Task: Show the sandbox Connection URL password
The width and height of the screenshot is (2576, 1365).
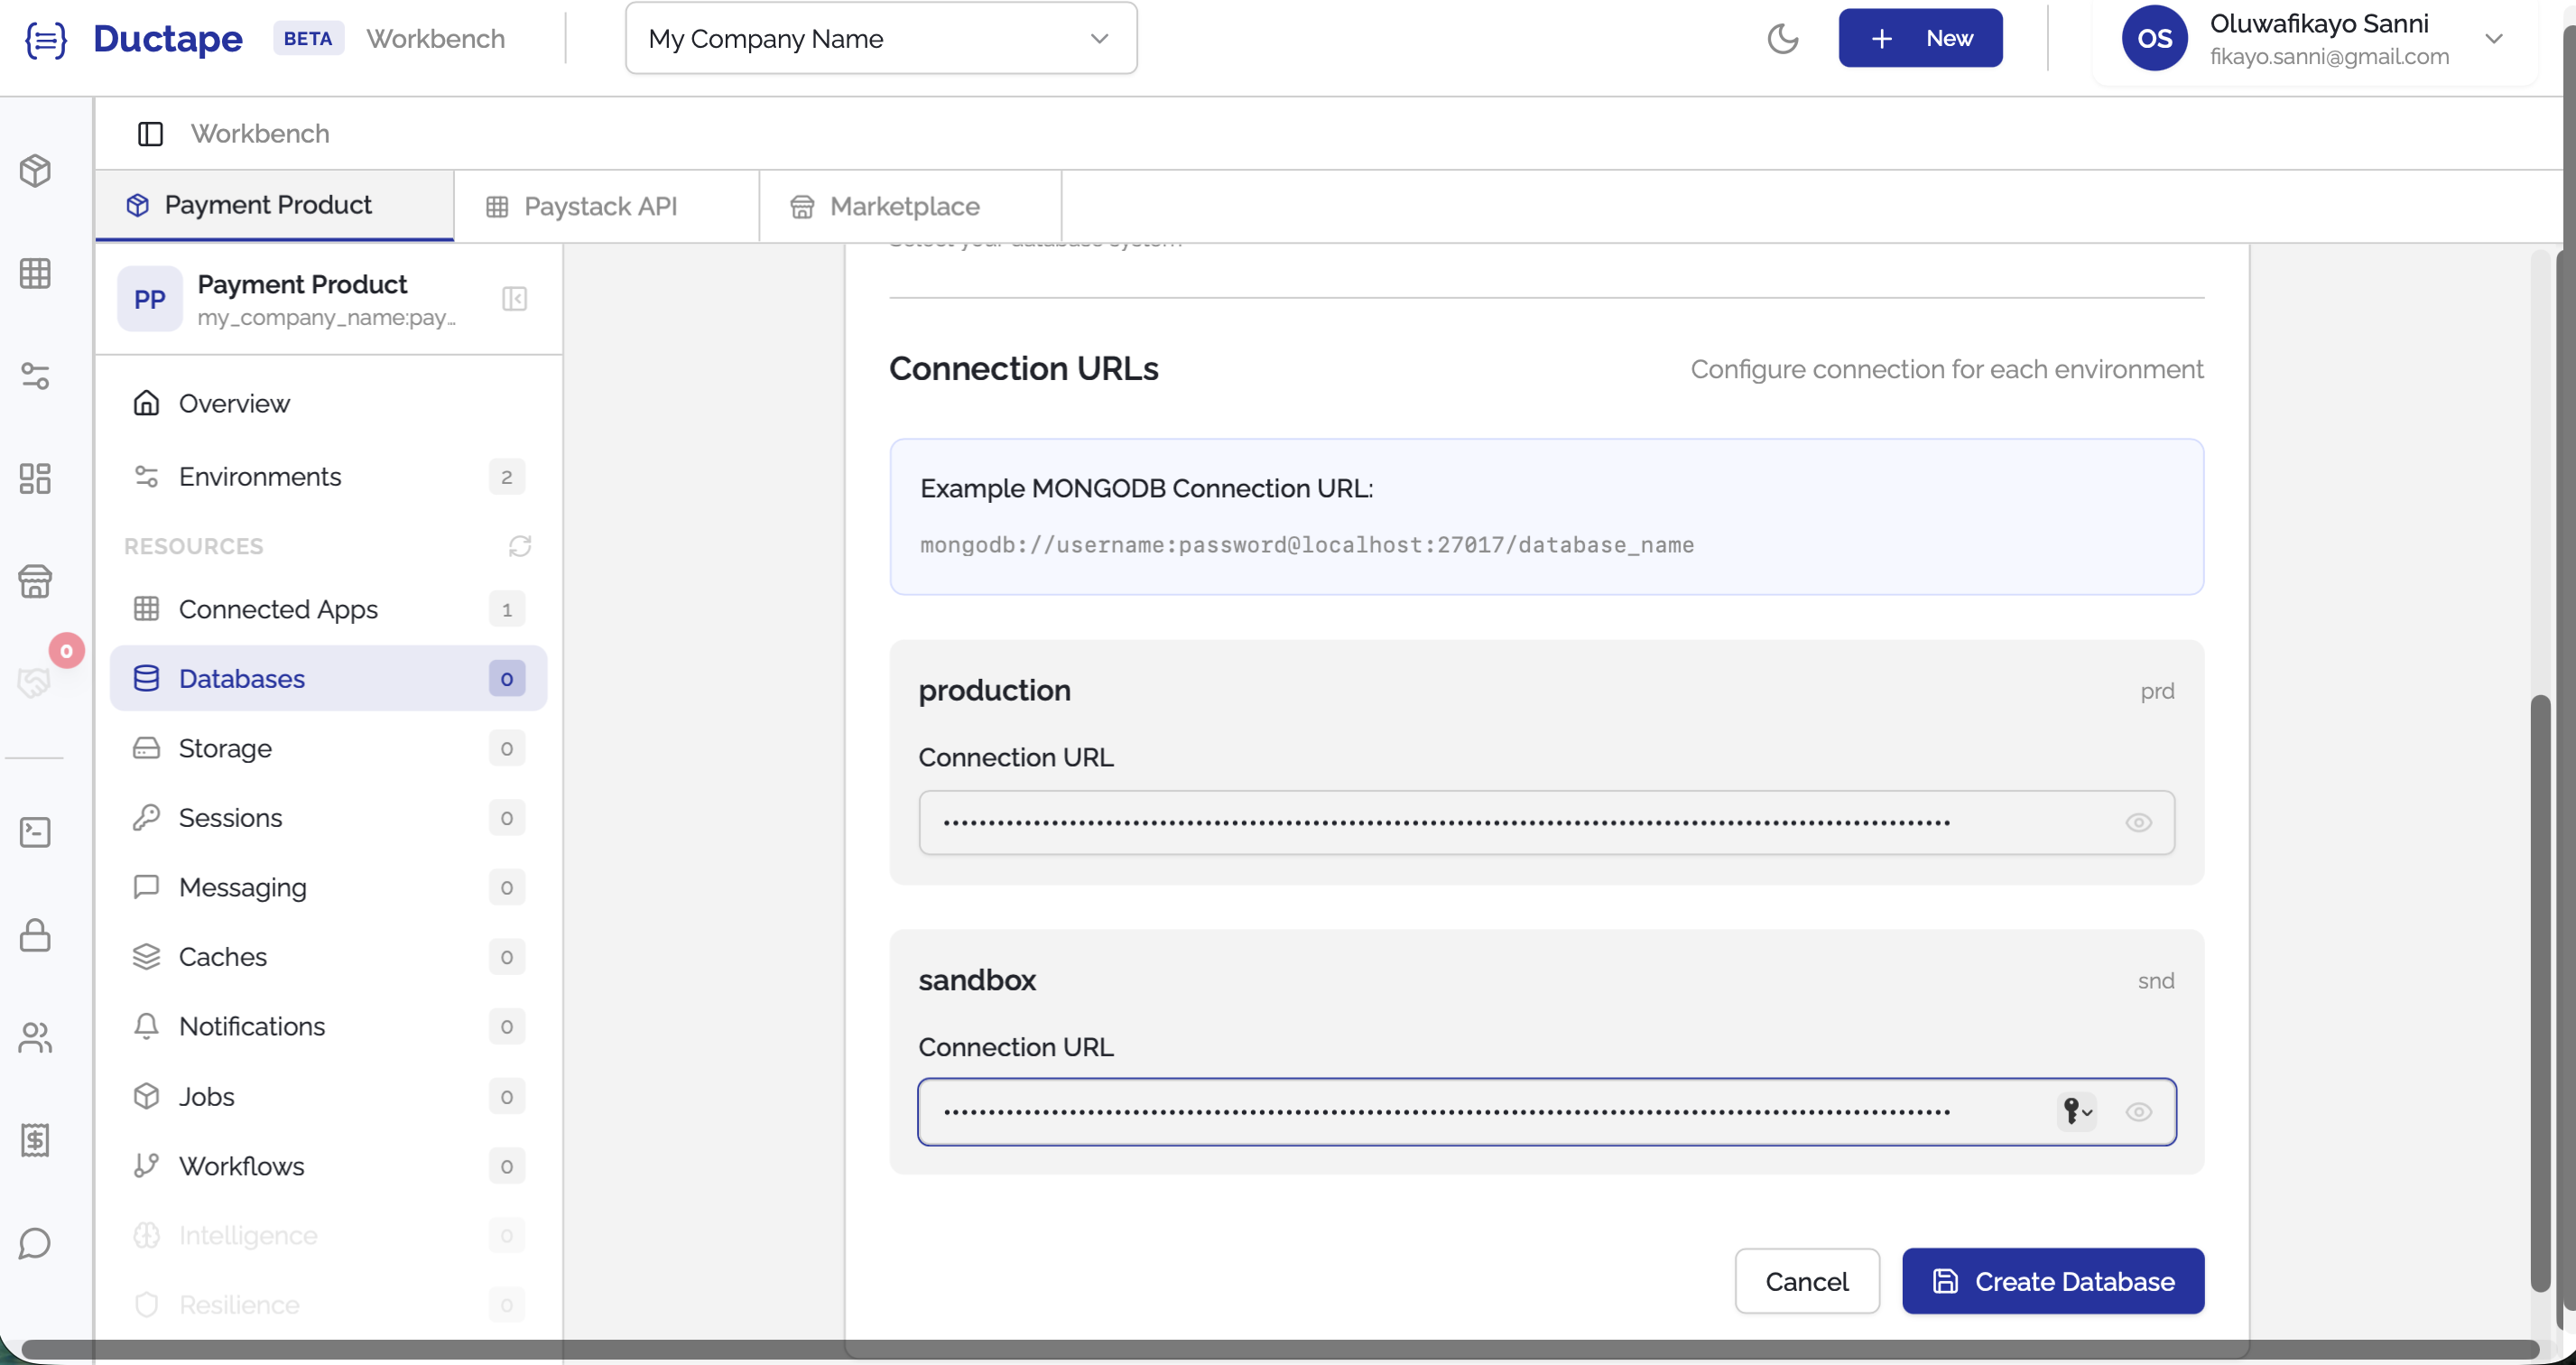Action: [2139, 1111]
